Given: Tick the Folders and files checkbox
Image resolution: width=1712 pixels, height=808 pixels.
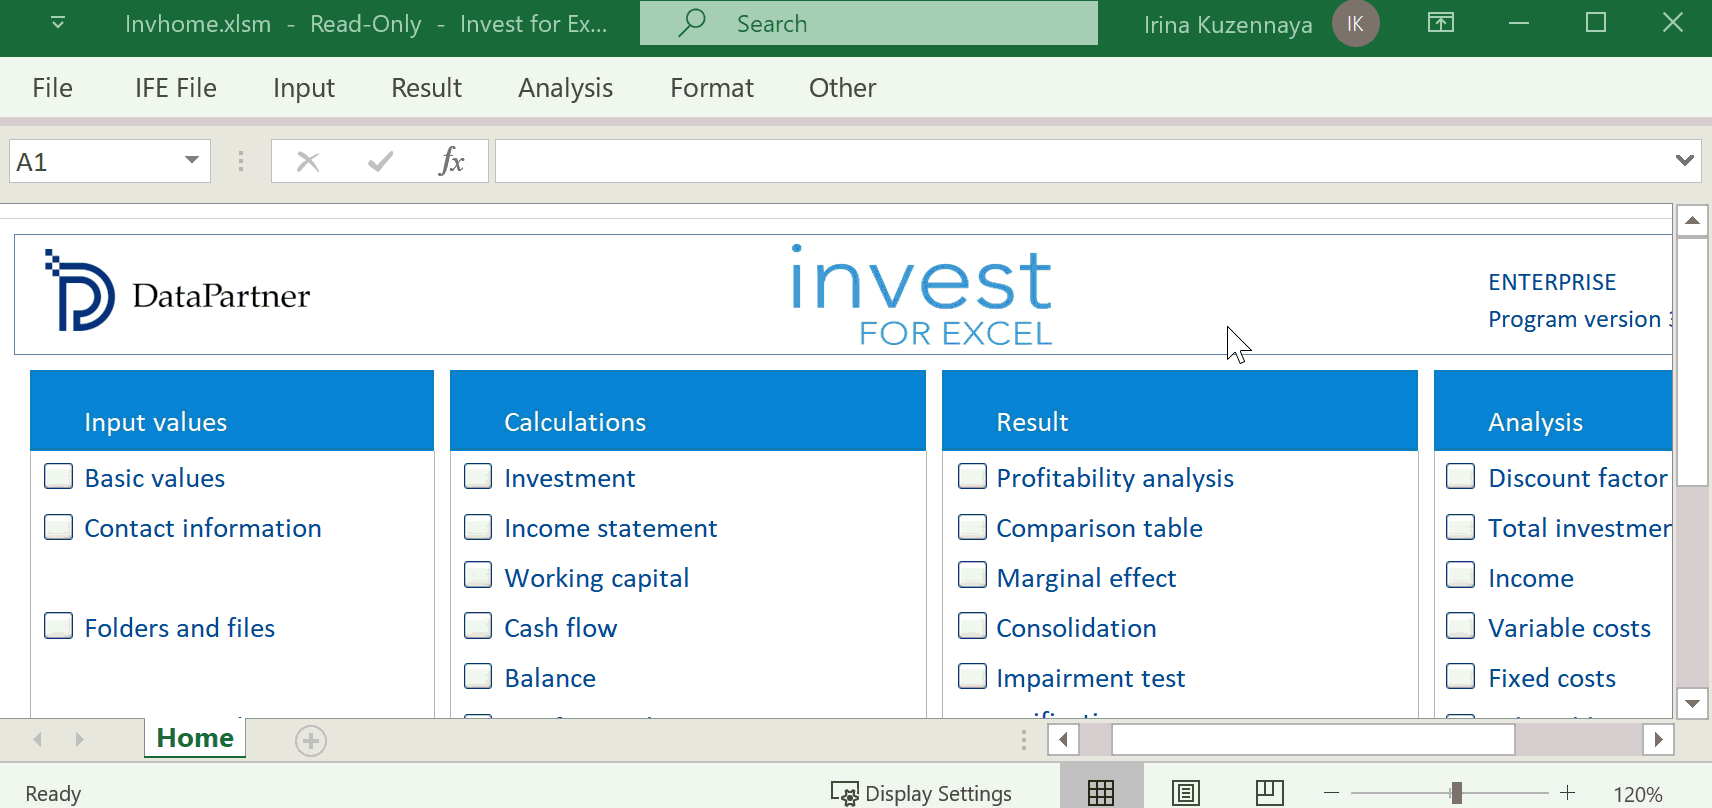Looking at the screenshot, I should pos(59,626).
